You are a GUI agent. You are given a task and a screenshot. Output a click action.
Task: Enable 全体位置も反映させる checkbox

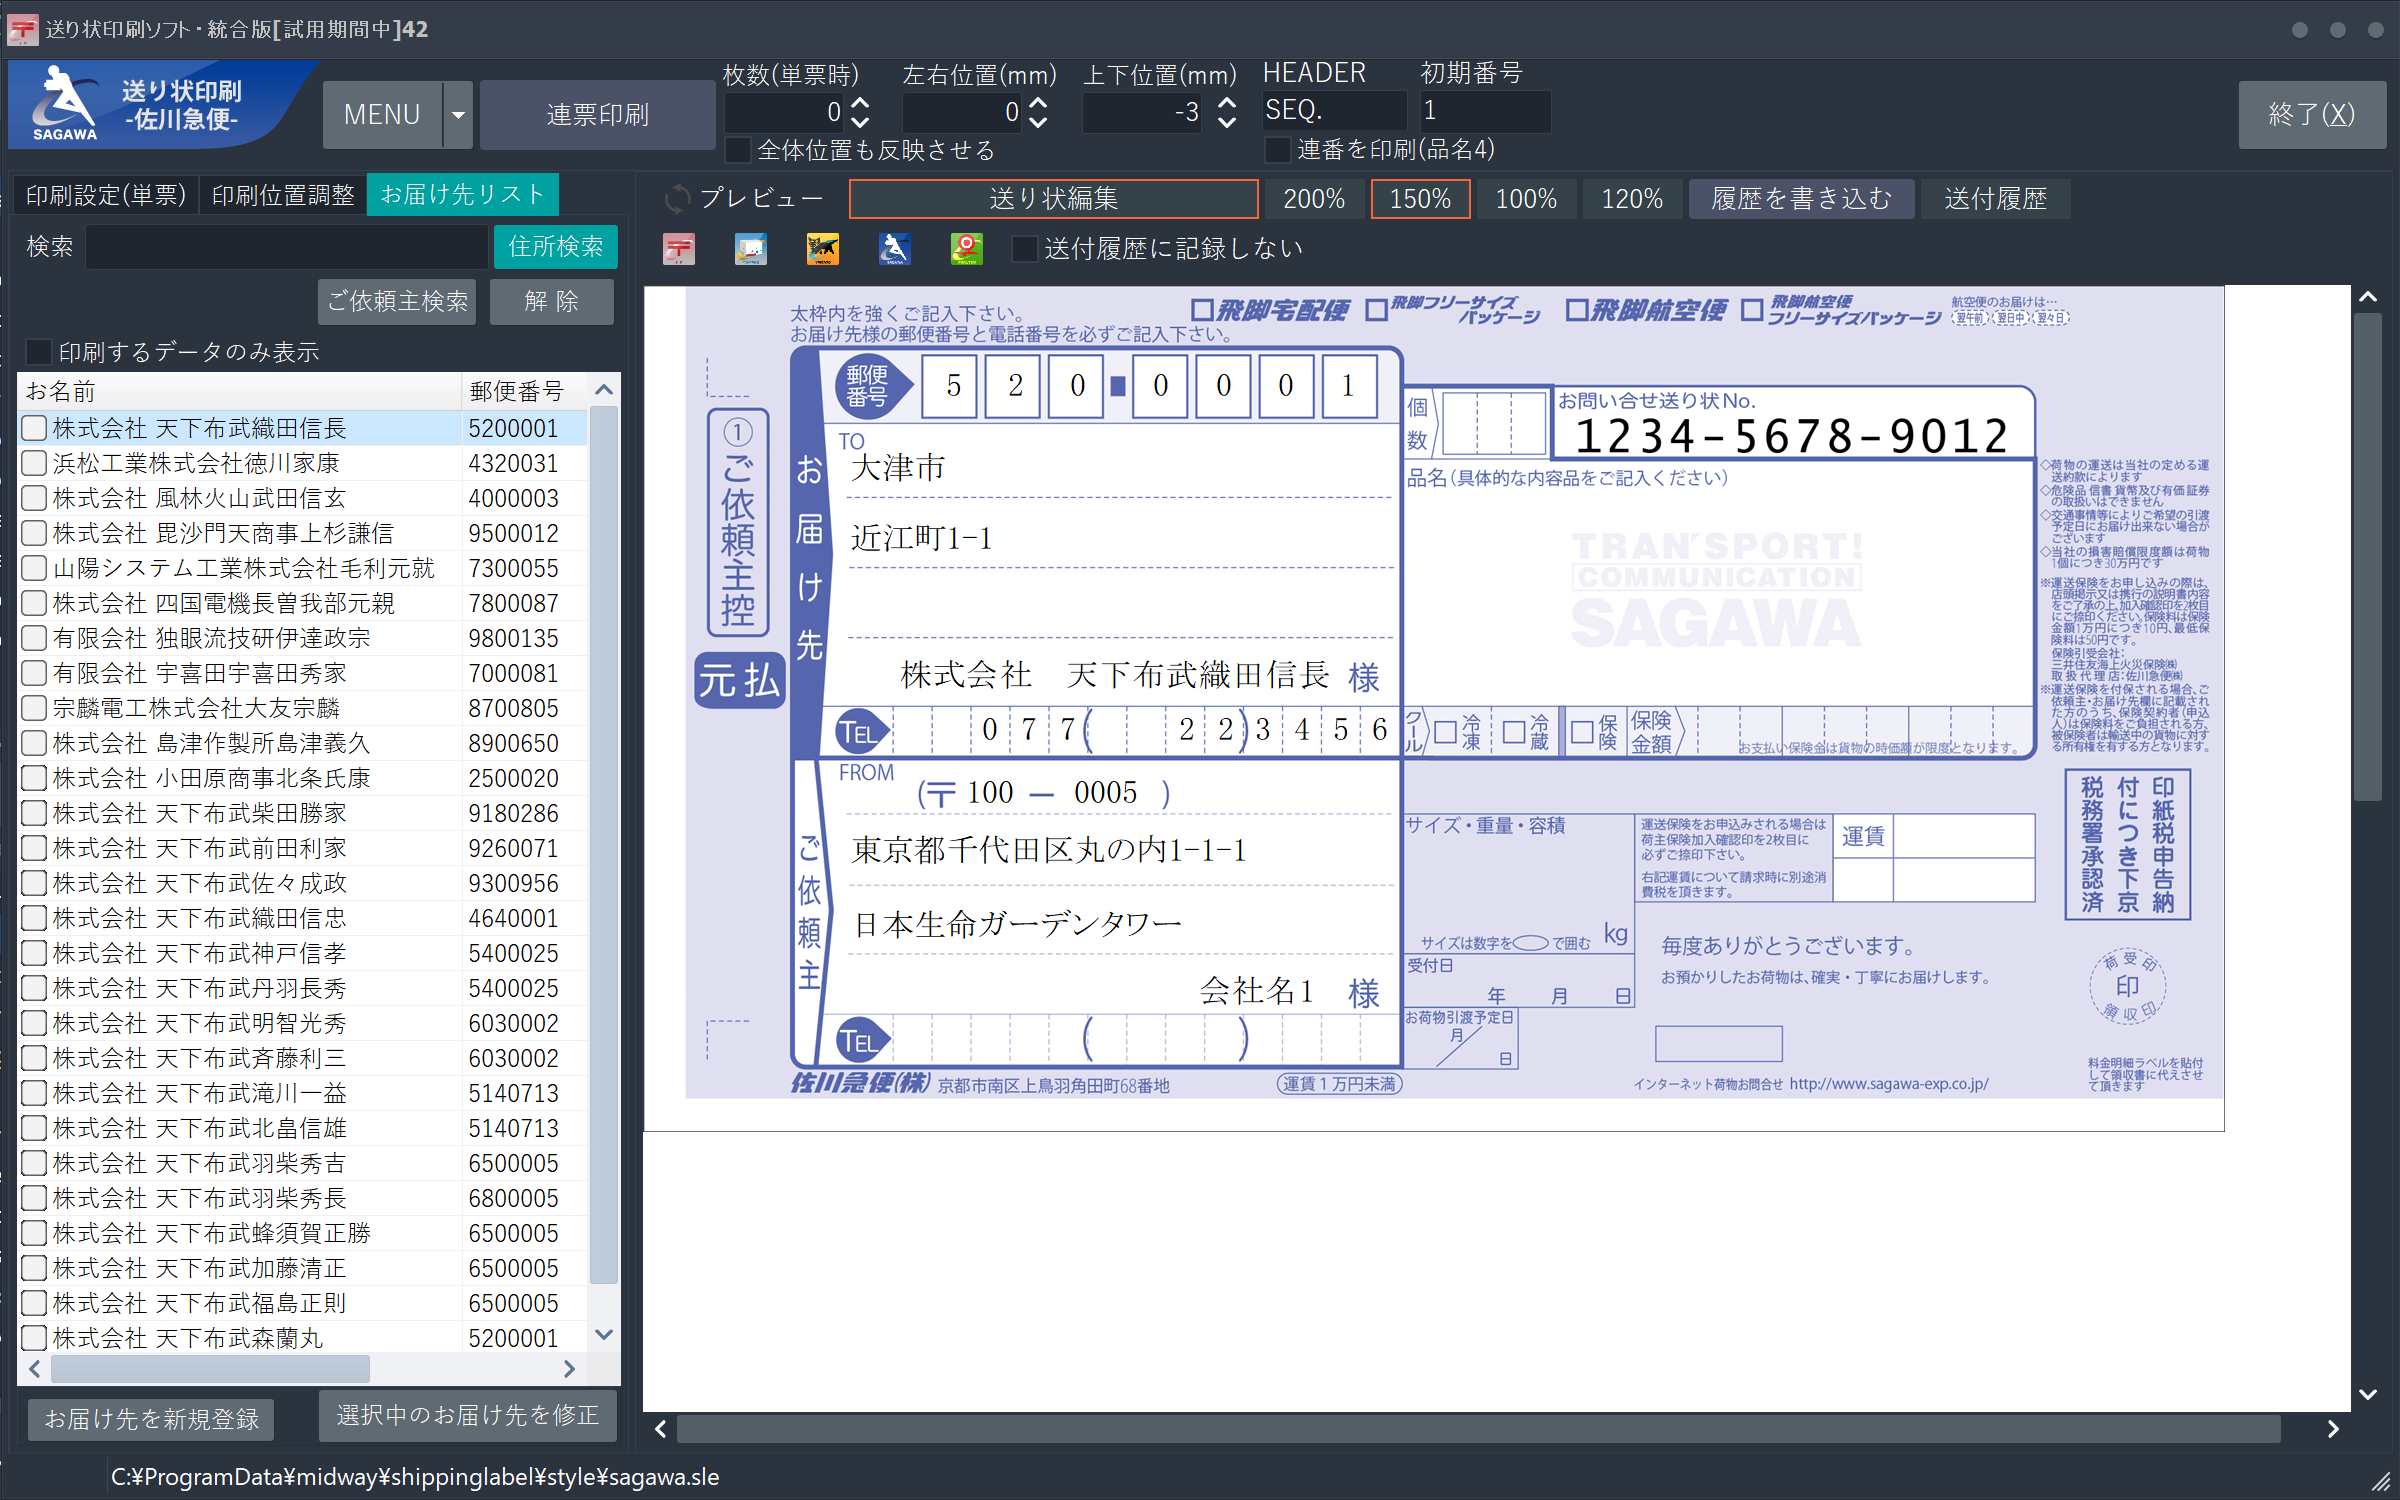coord(738,150)
